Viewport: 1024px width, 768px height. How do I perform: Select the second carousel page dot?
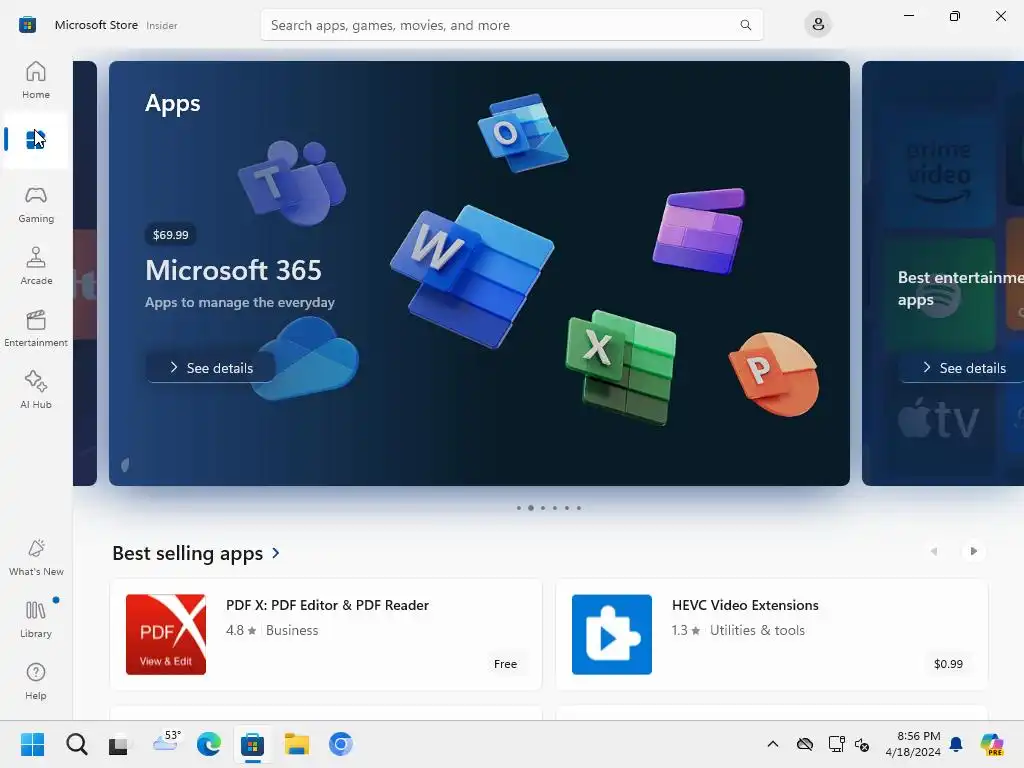(531, 507)
